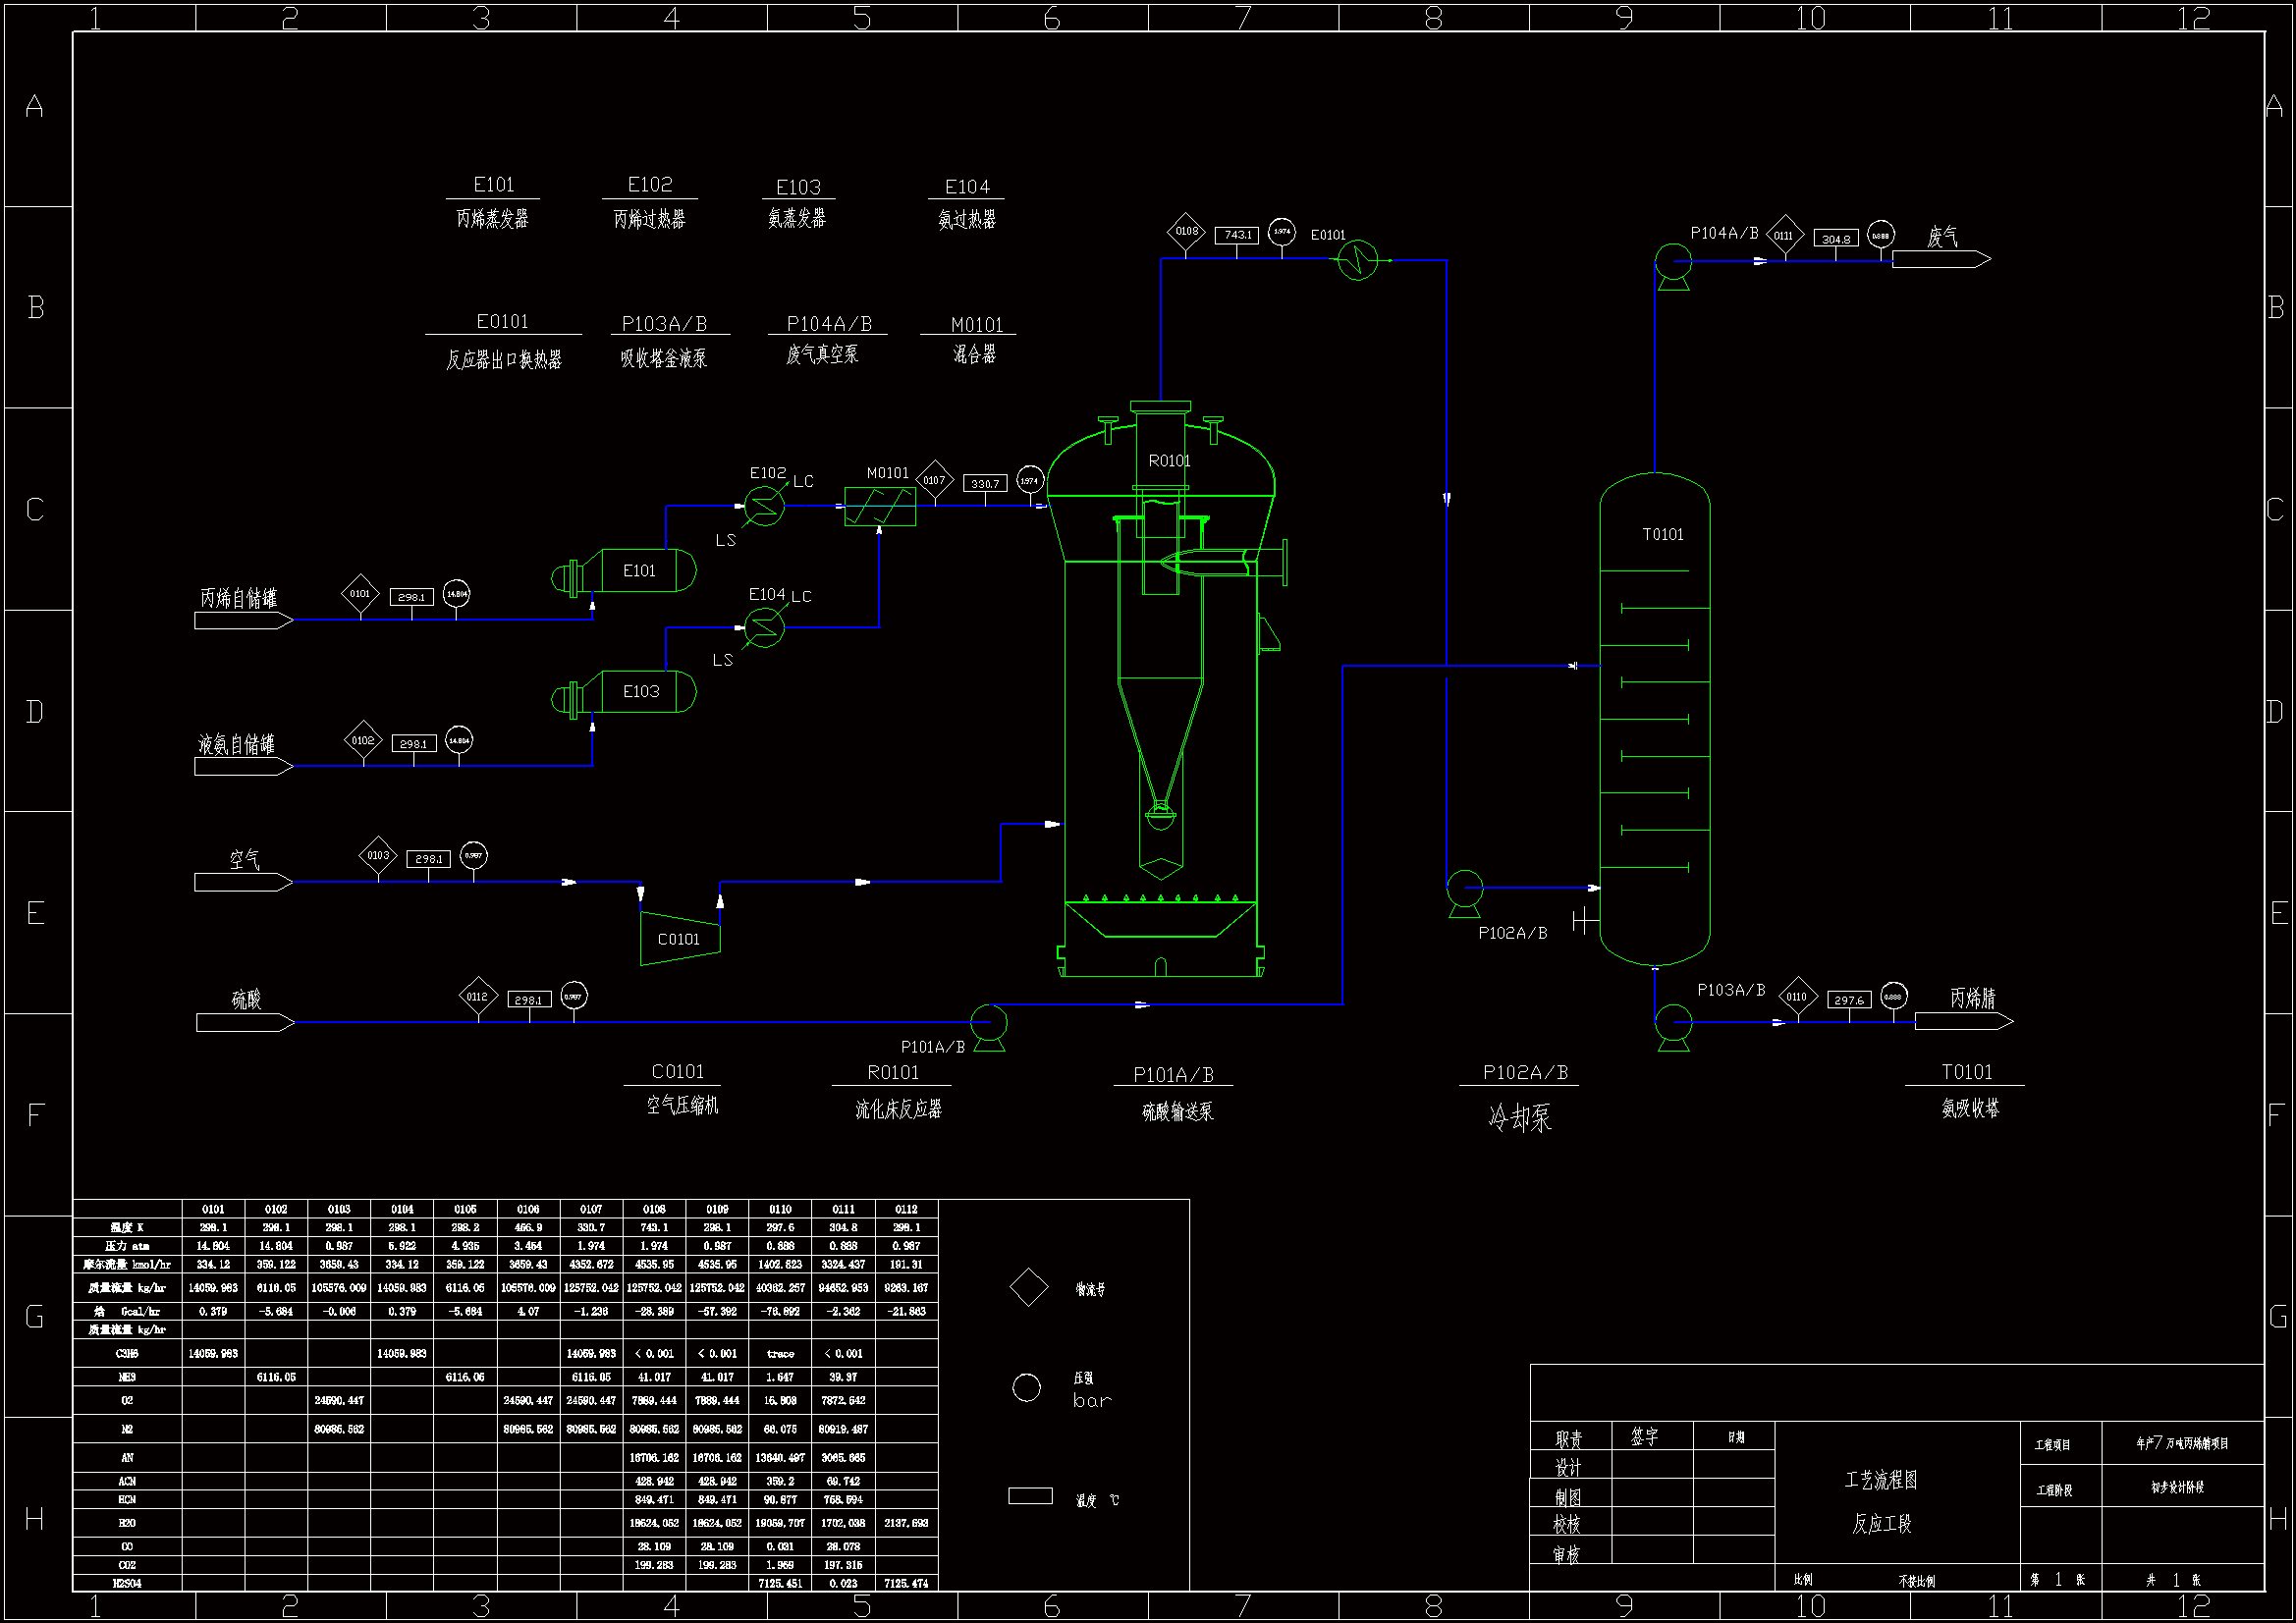
Task: Select the E101 propylene evaporator vessel symbol
Action: pos(624,571)
